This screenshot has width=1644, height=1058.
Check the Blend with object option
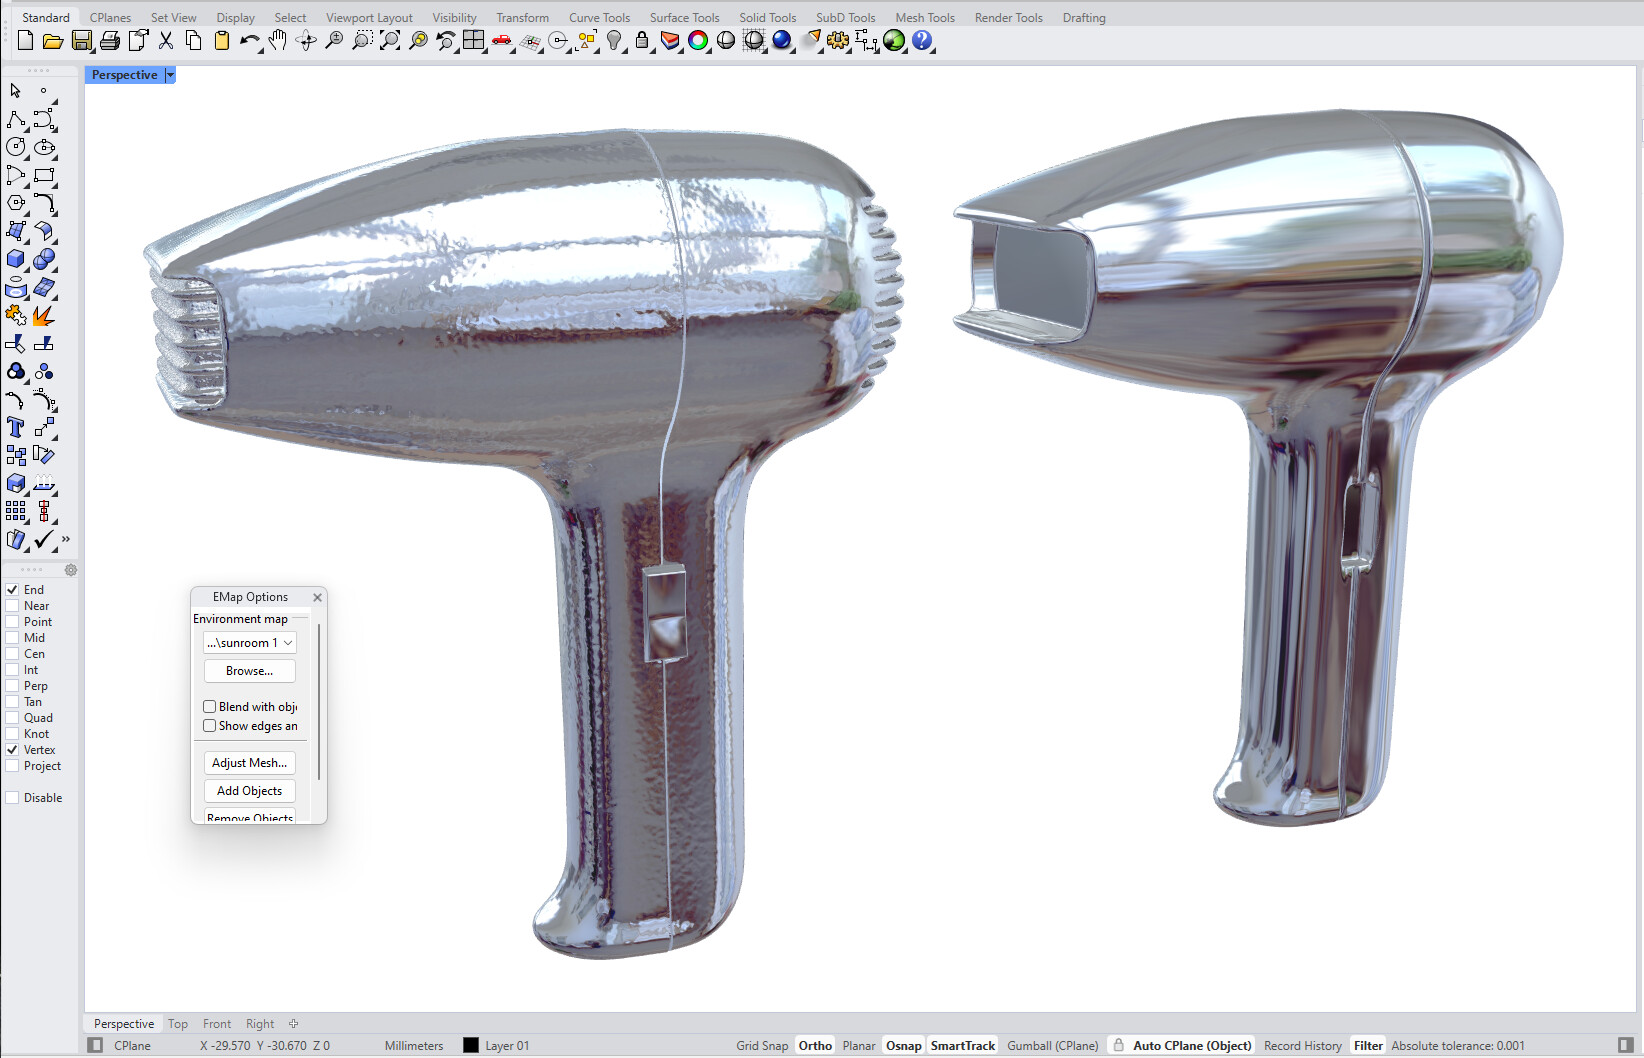tap(210, 707)
